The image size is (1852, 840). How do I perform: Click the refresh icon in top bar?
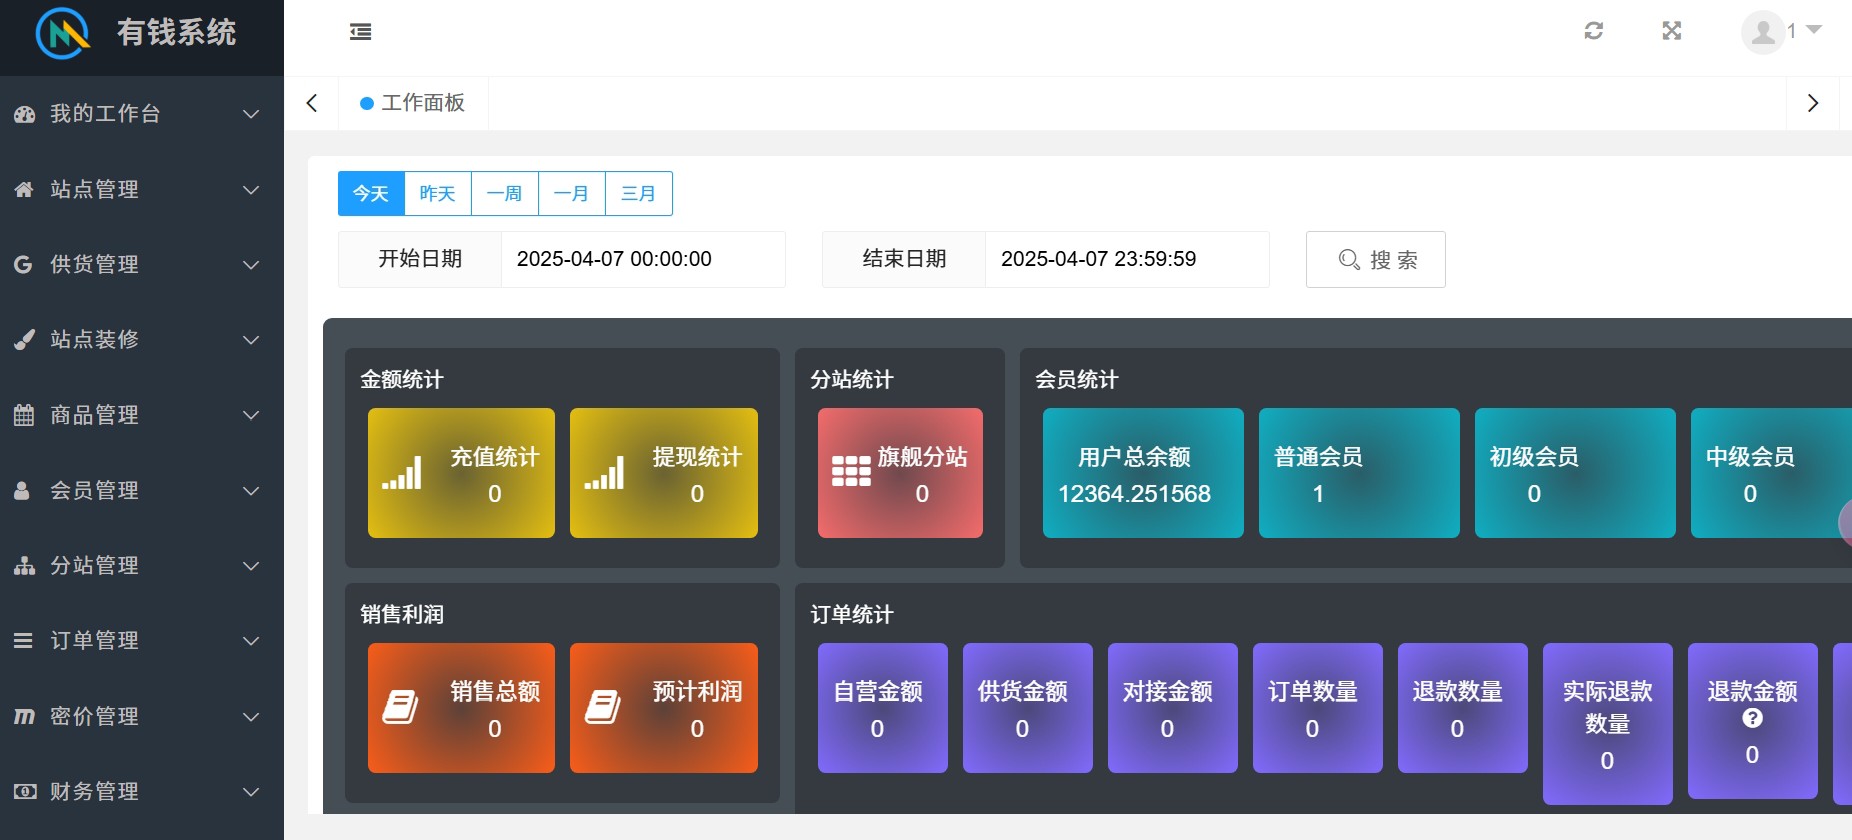1594,31
